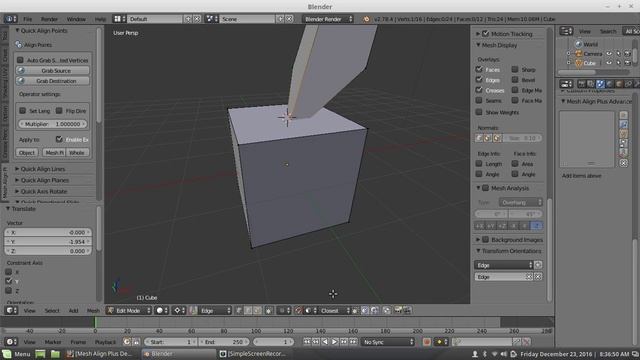This screenshot has height=360, width=640.
Task: Play the animation in reverse
Action: pos(325,342)
